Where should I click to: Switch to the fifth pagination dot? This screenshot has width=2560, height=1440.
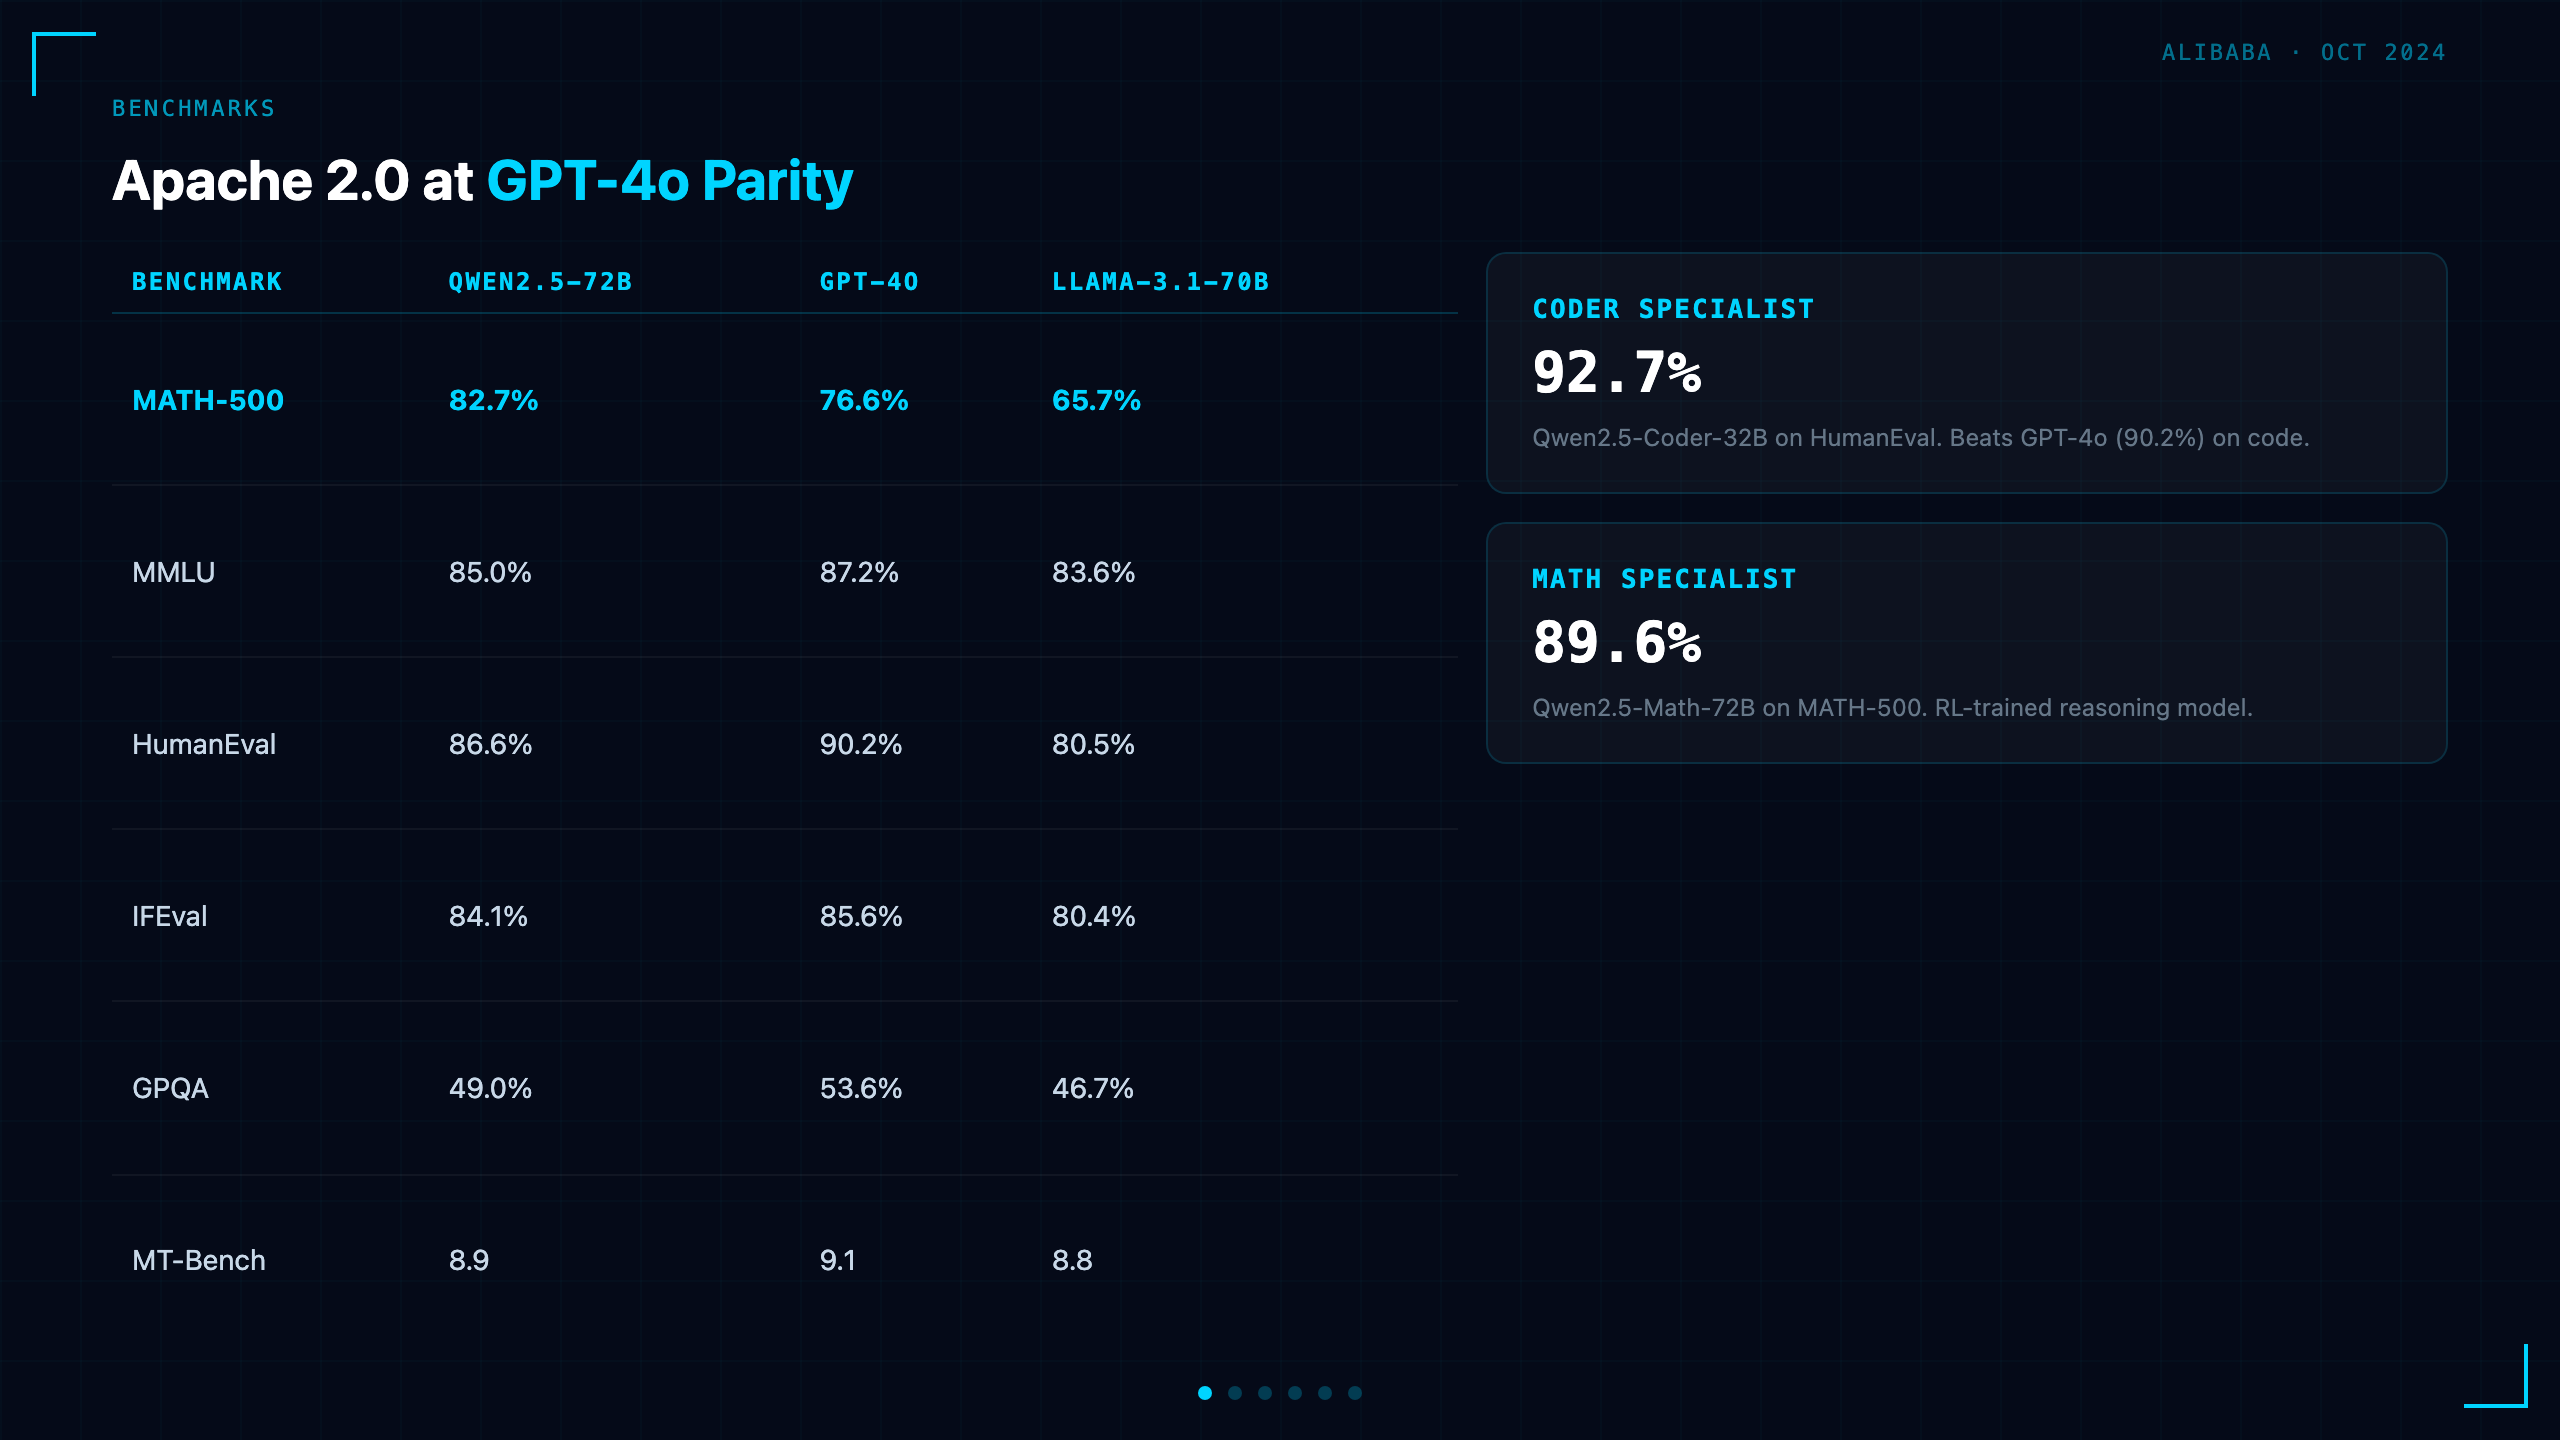1325,1393
